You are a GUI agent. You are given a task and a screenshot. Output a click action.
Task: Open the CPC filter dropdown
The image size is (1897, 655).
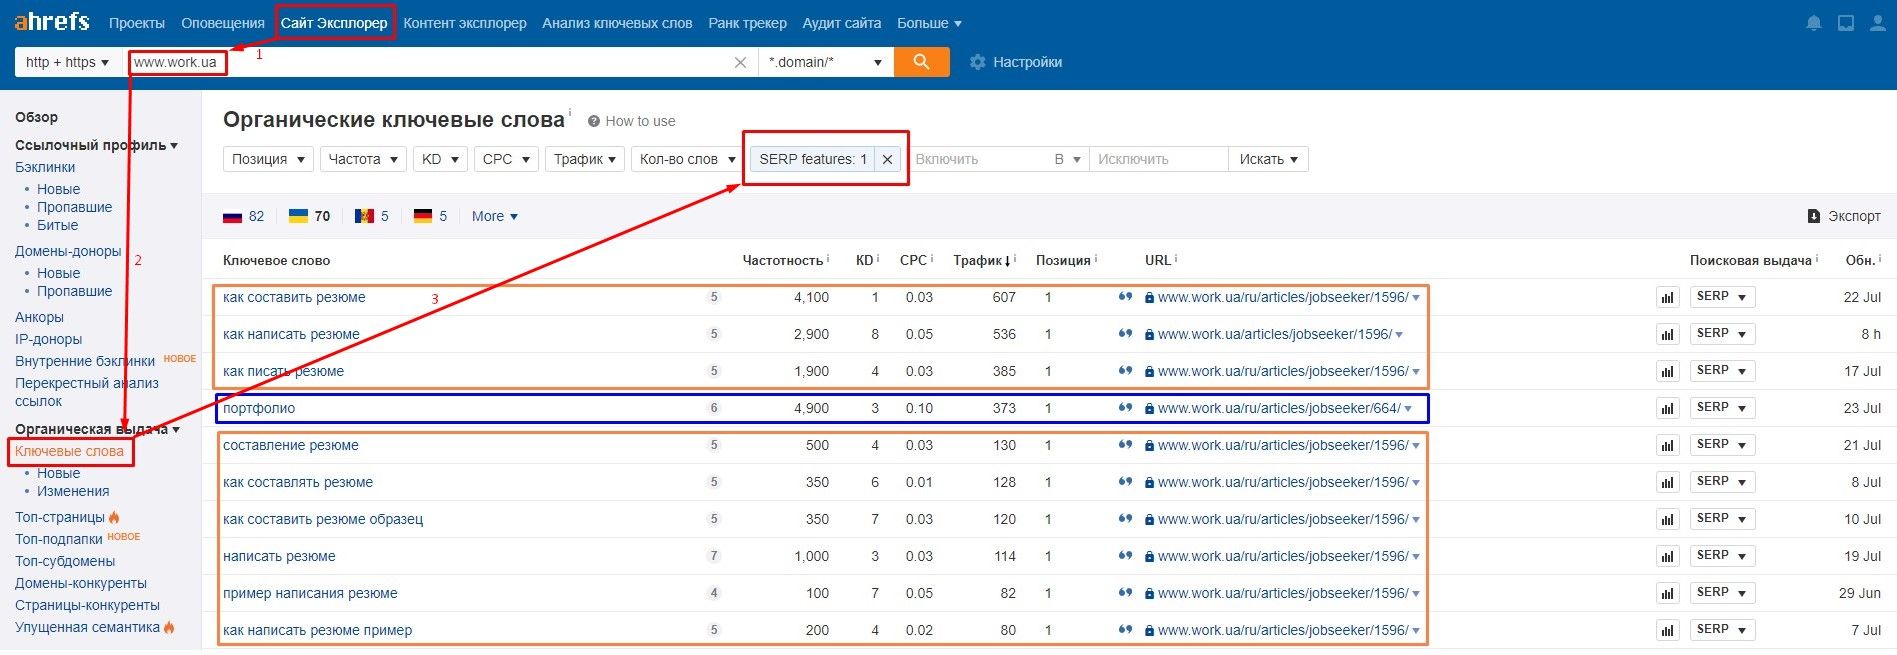[506, 159]
